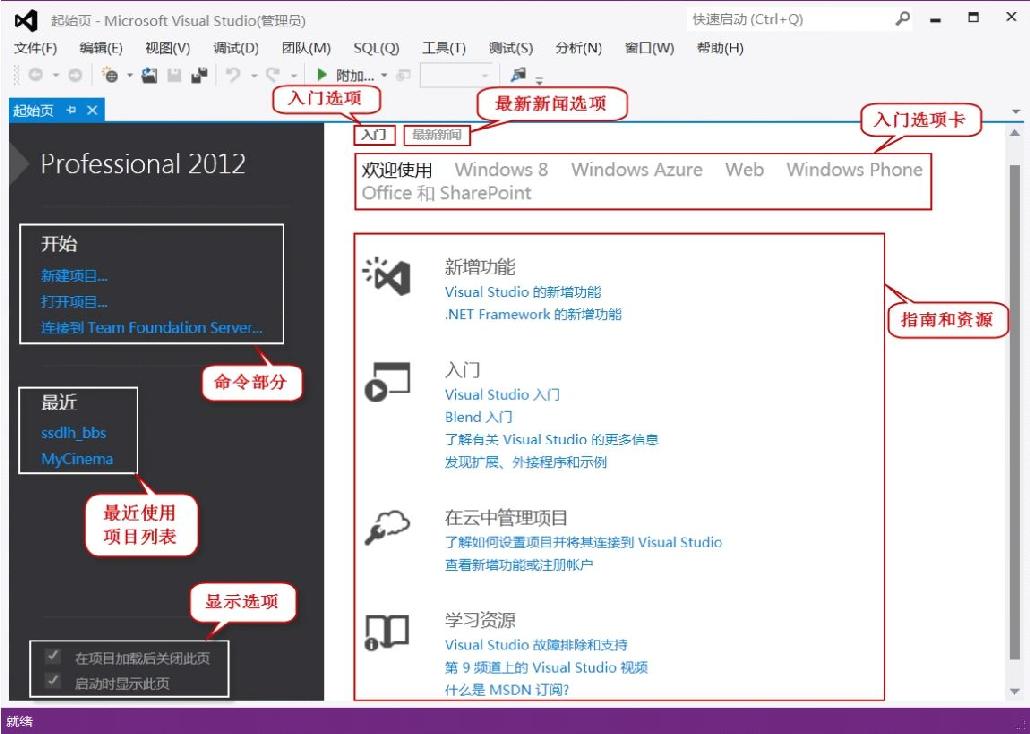The width and height of the screenshot is (1030, 734).
Task: Switch to the Windows Azure tab
Action: 637,170
